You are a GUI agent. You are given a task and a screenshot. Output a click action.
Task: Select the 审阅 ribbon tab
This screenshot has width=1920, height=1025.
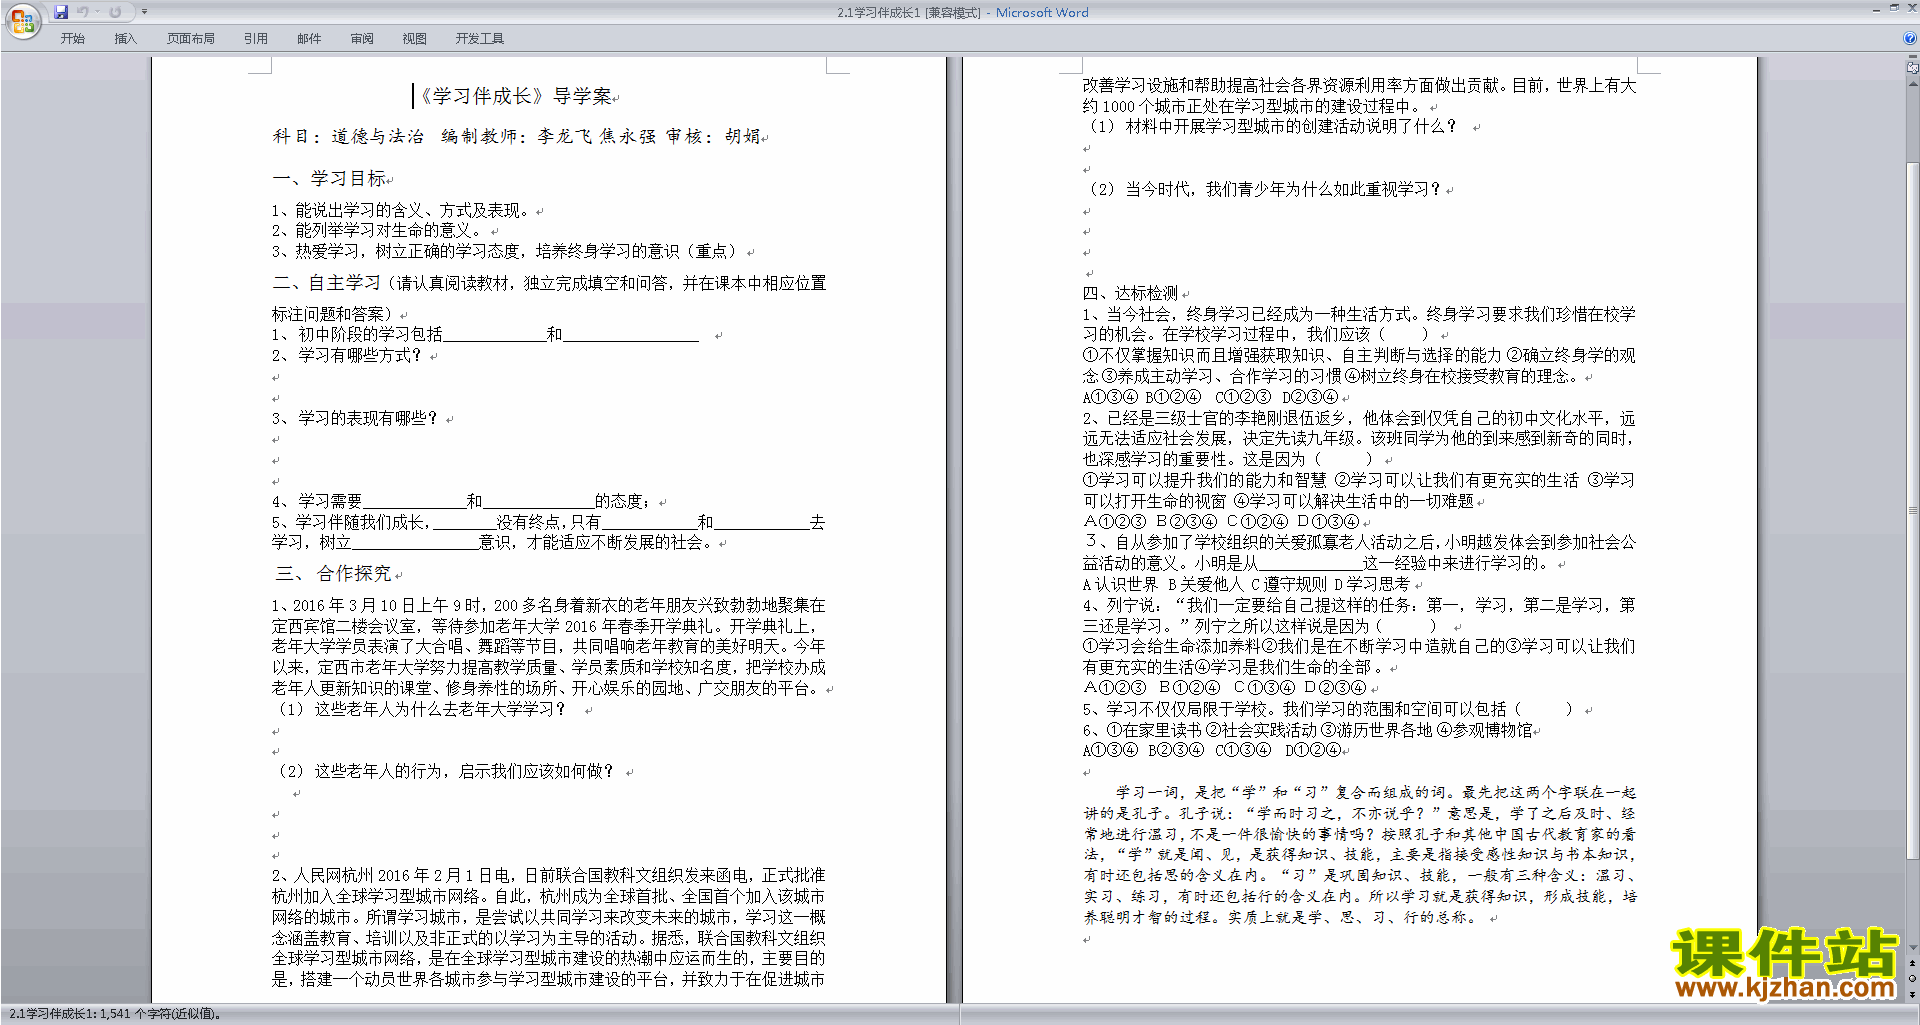[x=362, y=39]
